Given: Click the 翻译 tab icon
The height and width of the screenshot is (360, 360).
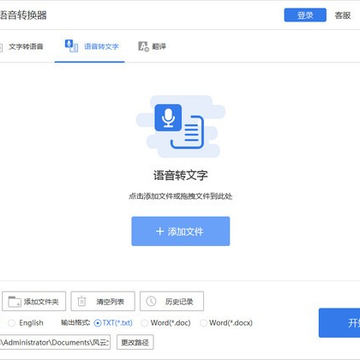Looking at the screenshot, I should tap(143, 47).
